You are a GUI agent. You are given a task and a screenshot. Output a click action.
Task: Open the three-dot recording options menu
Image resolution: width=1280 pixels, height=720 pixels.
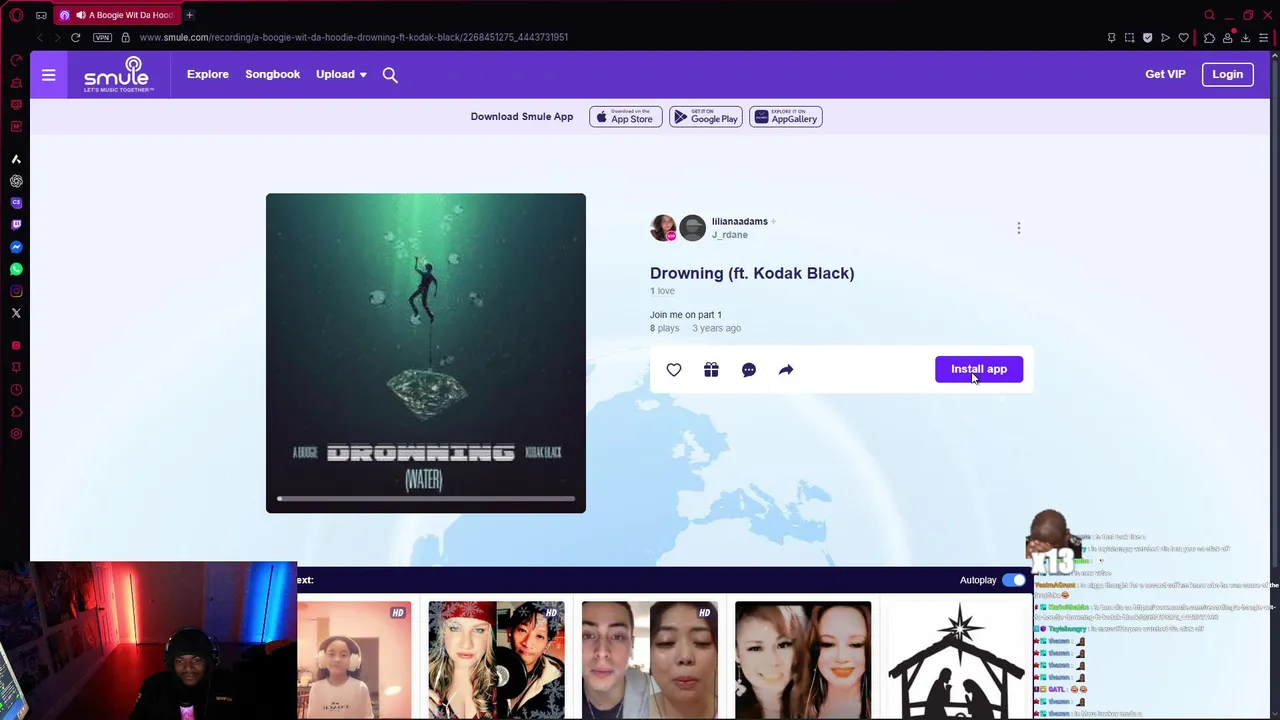1019,228
